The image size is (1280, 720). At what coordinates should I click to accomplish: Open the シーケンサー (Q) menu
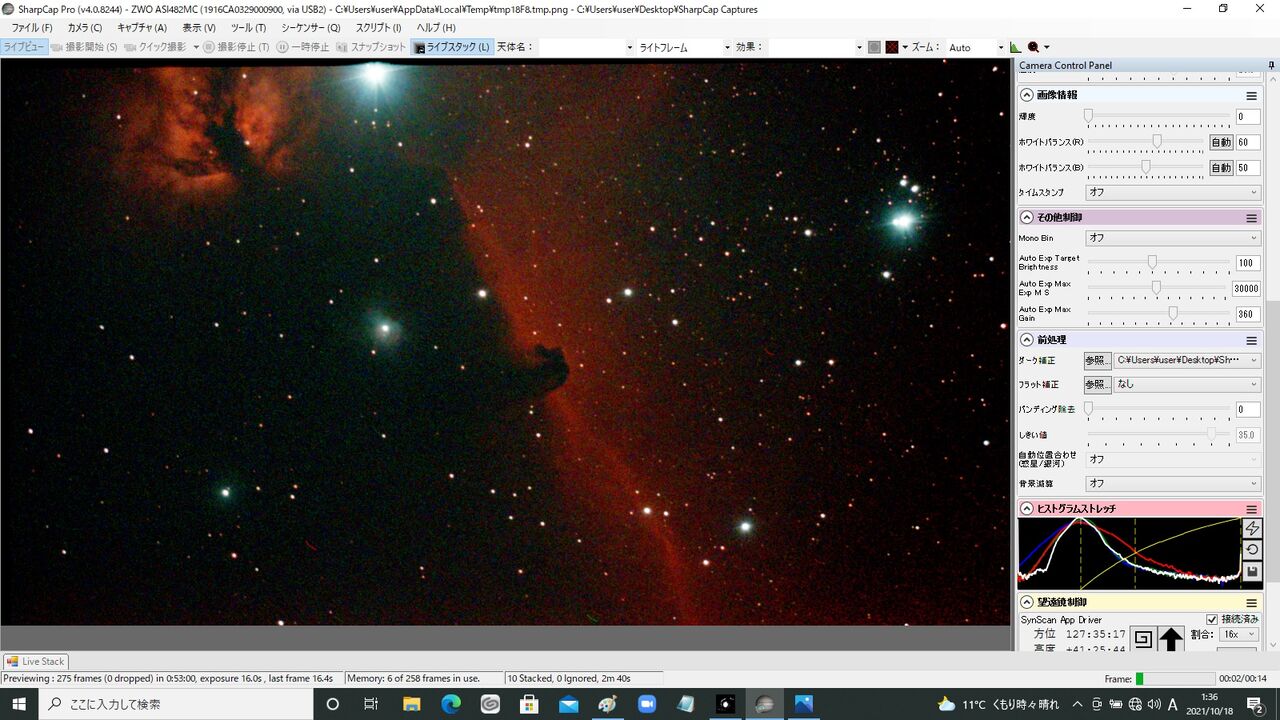[310, 28]
